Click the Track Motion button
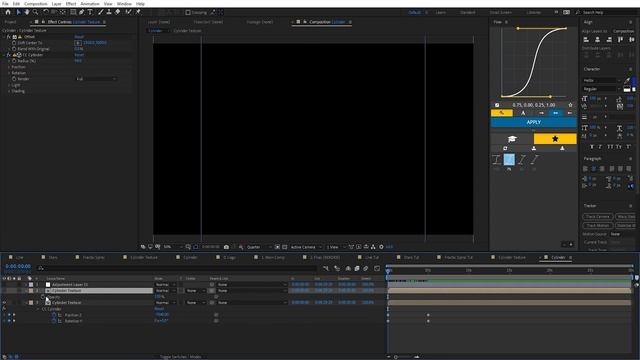The width and height of the screenshot is (640, 360). point(598,225)
